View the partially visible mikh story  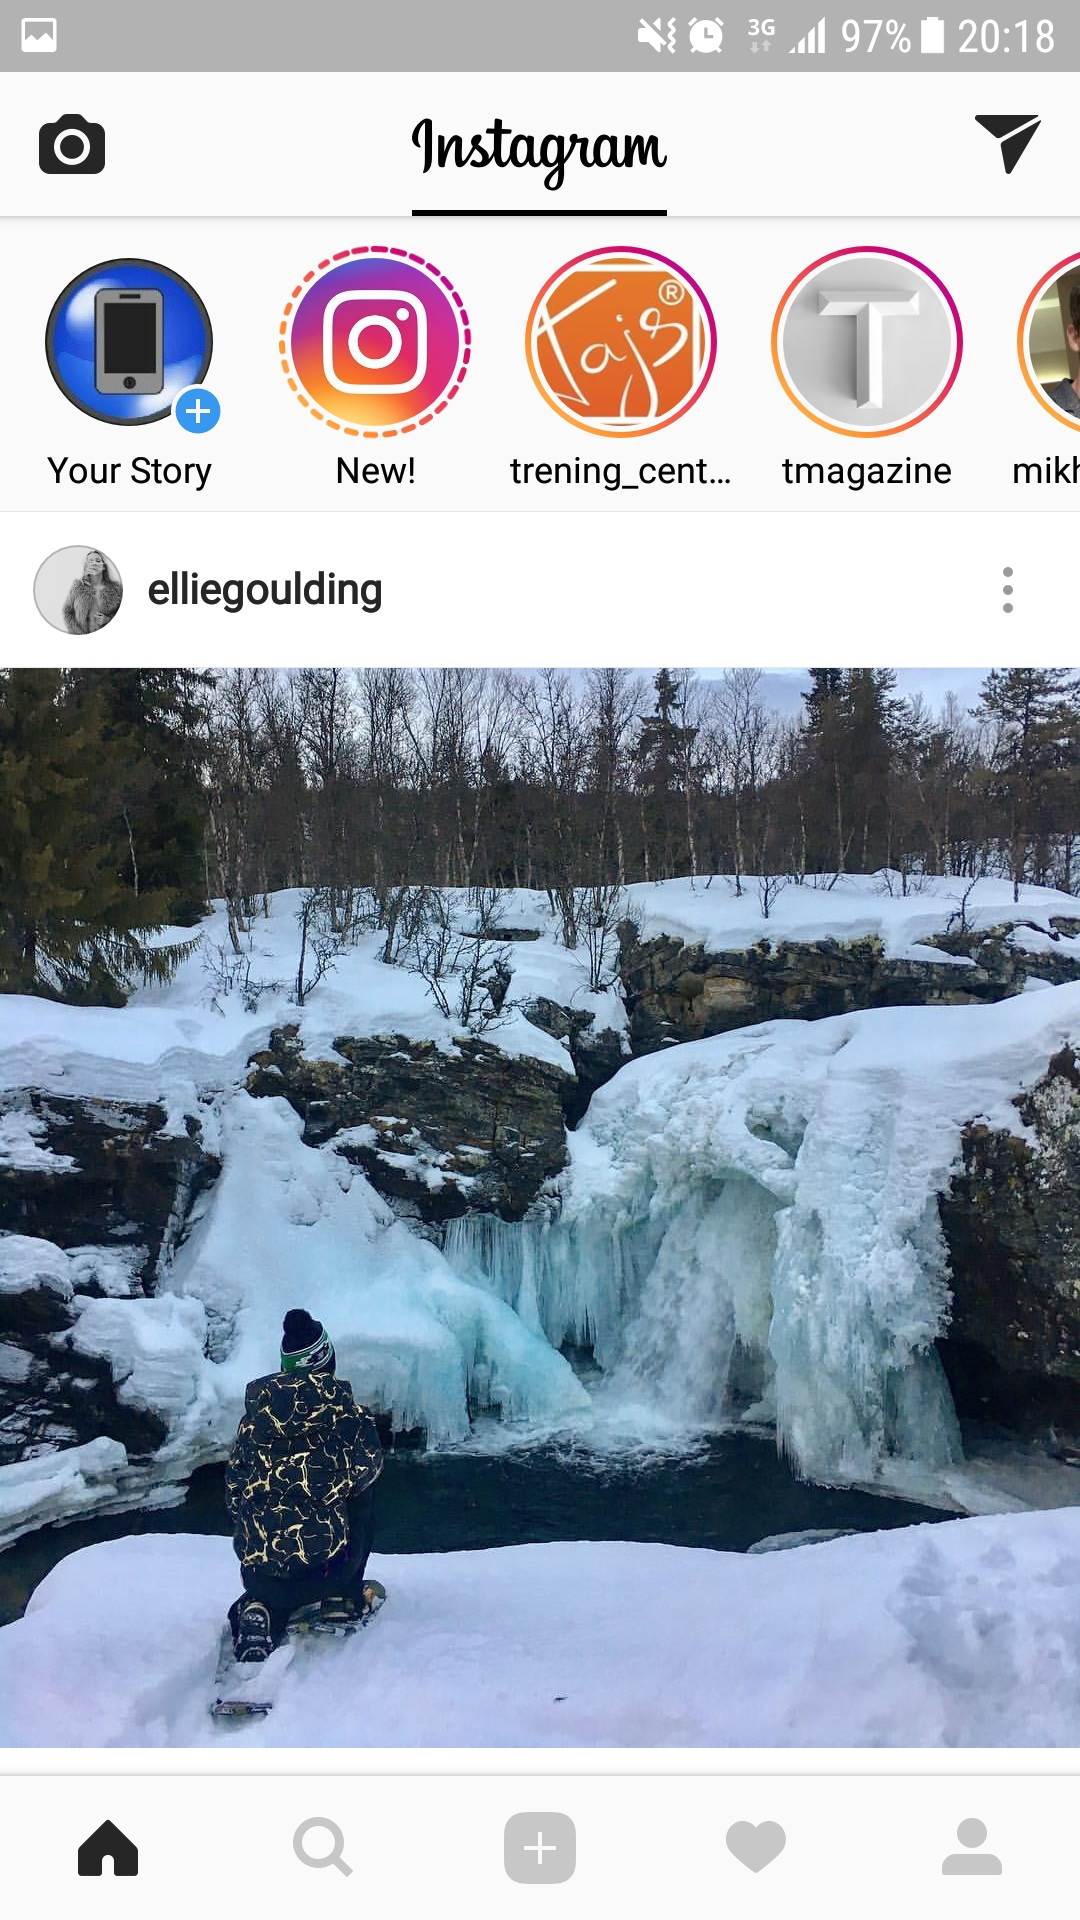pos(1049,342)
